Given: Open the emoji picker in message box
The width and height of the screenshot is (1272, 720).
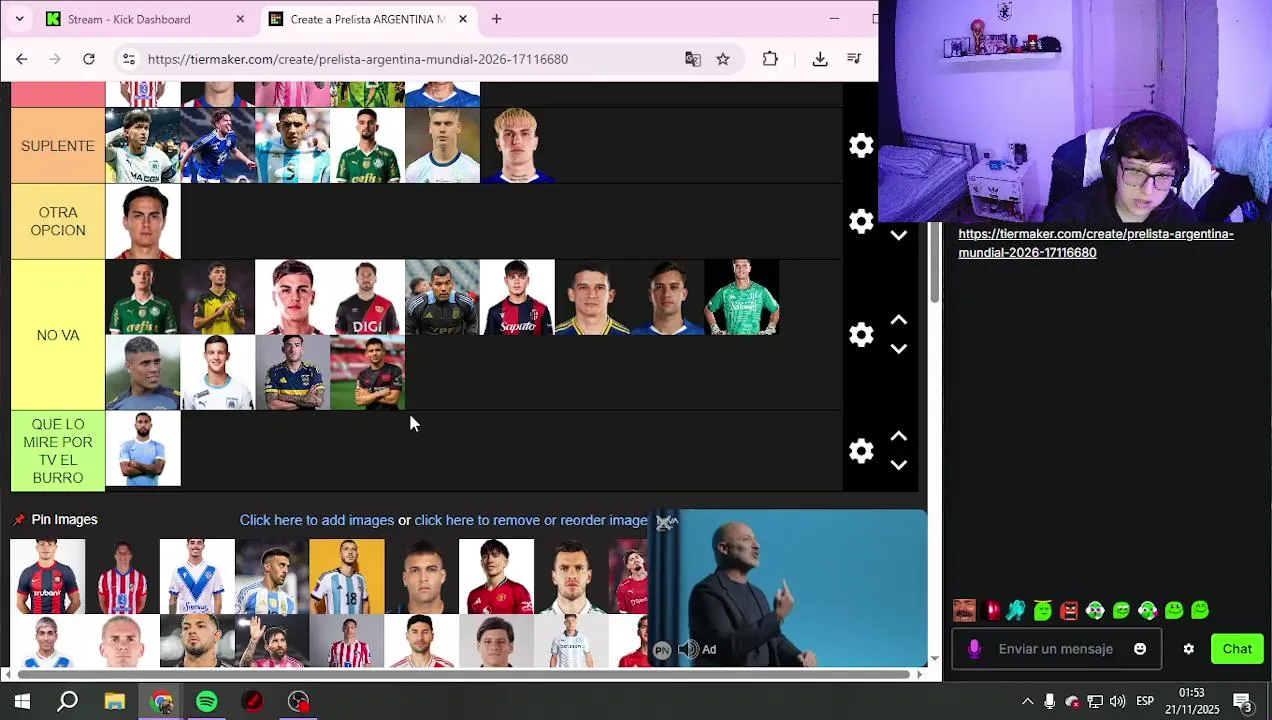Looking at the screenshot, I should [x=1140, y=649].
